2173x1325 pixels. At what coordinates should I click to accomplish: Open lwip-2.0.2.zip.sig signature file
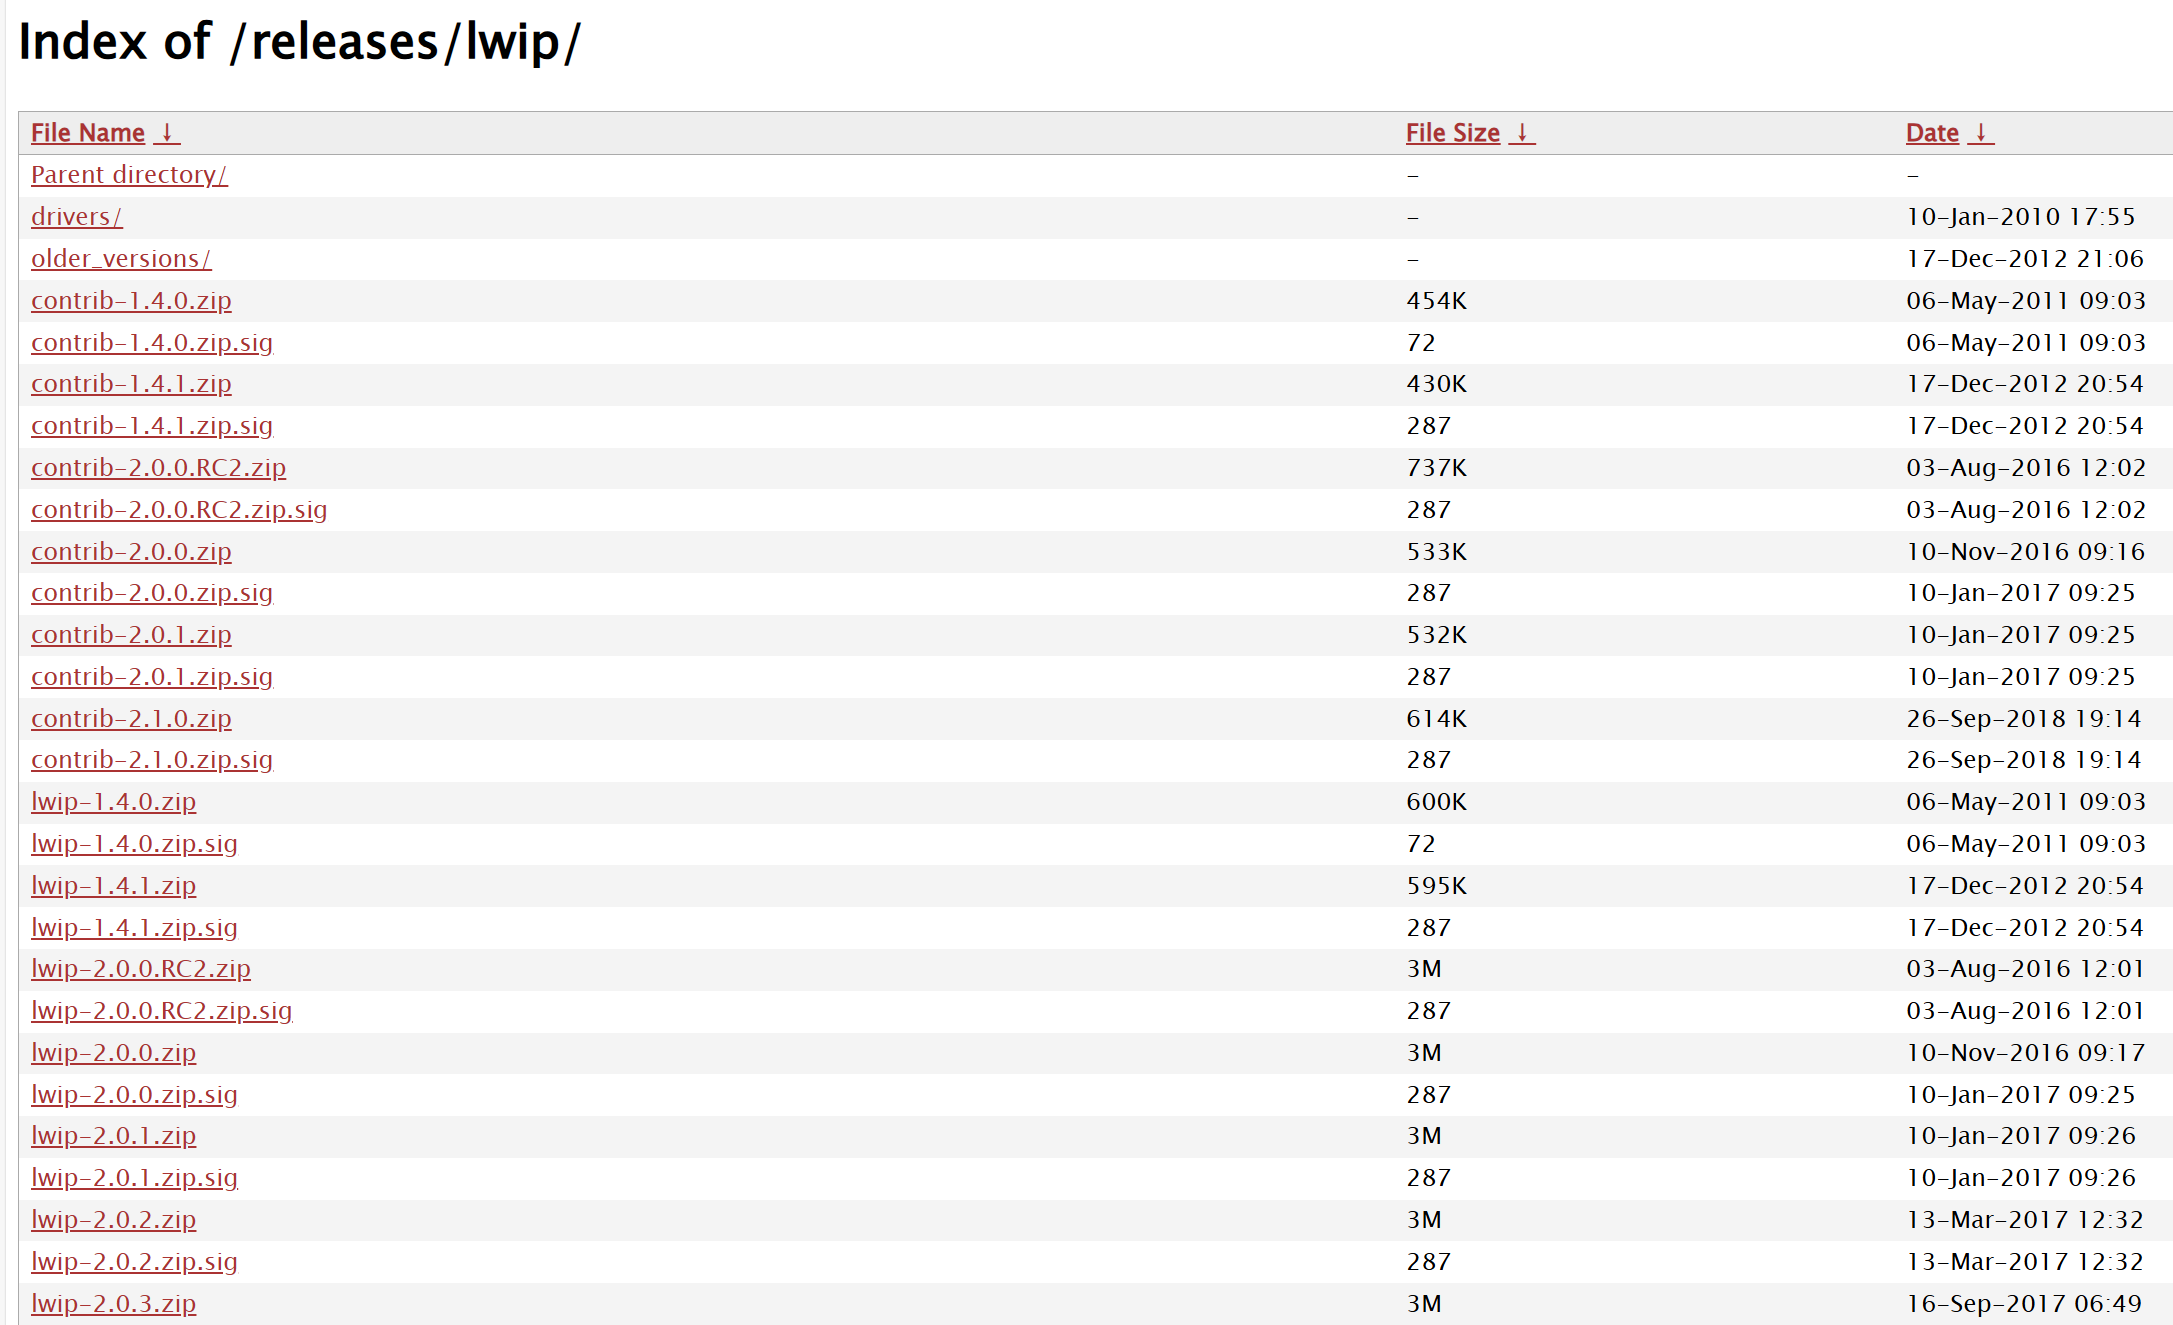(x=134, y=1262)
